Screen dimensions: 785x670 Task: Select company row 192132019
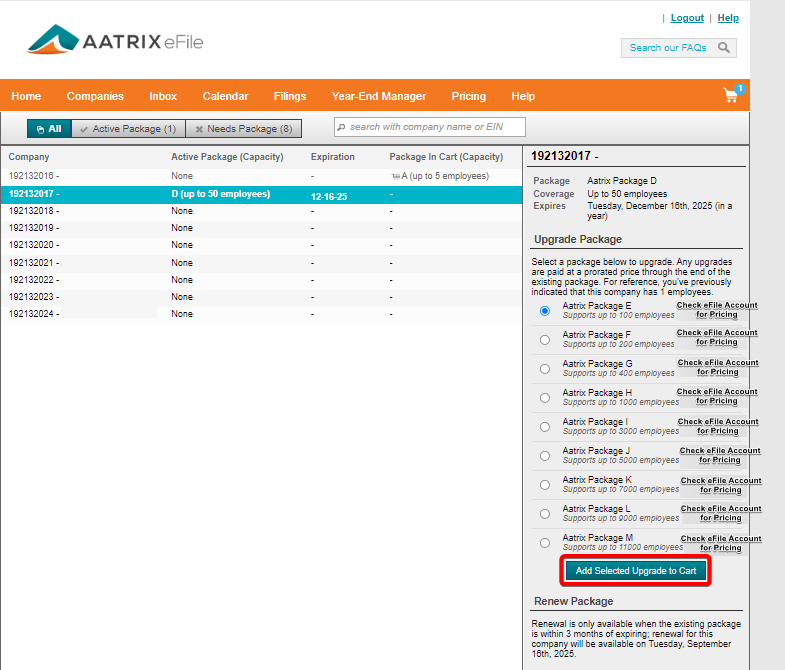tap(261, 228)
